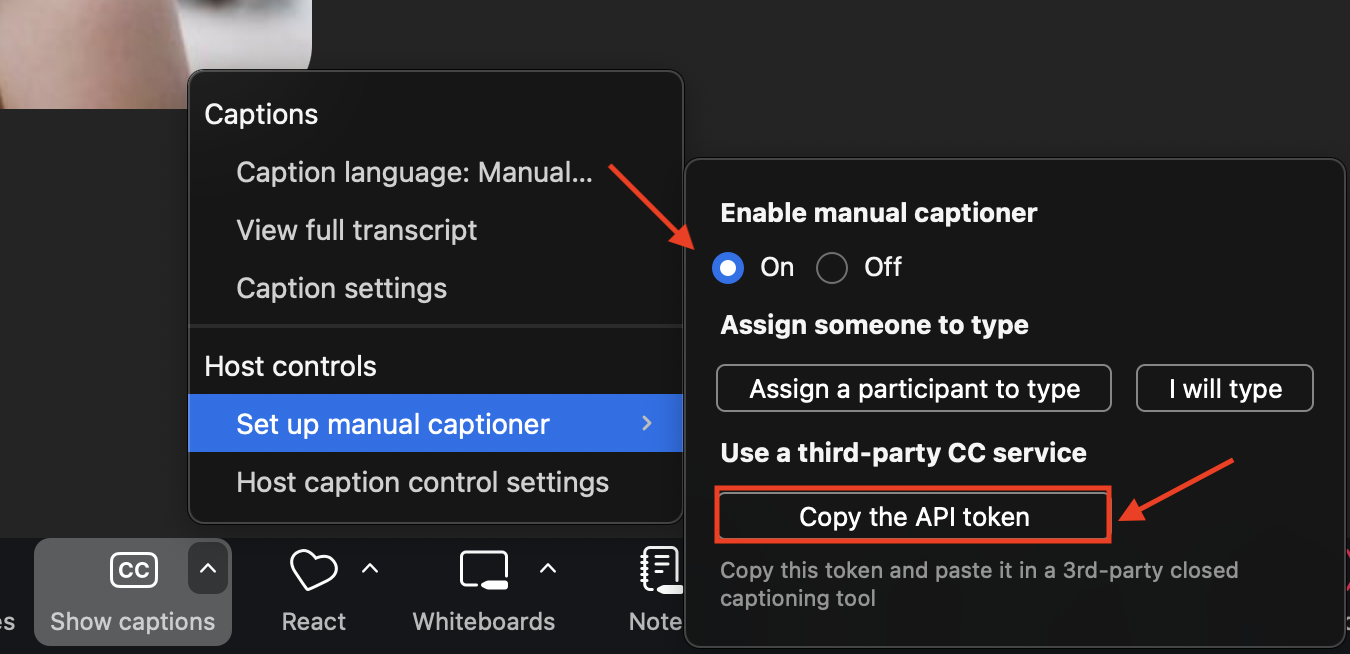
Task: Click the I will type button
Action: [1224, 388]
